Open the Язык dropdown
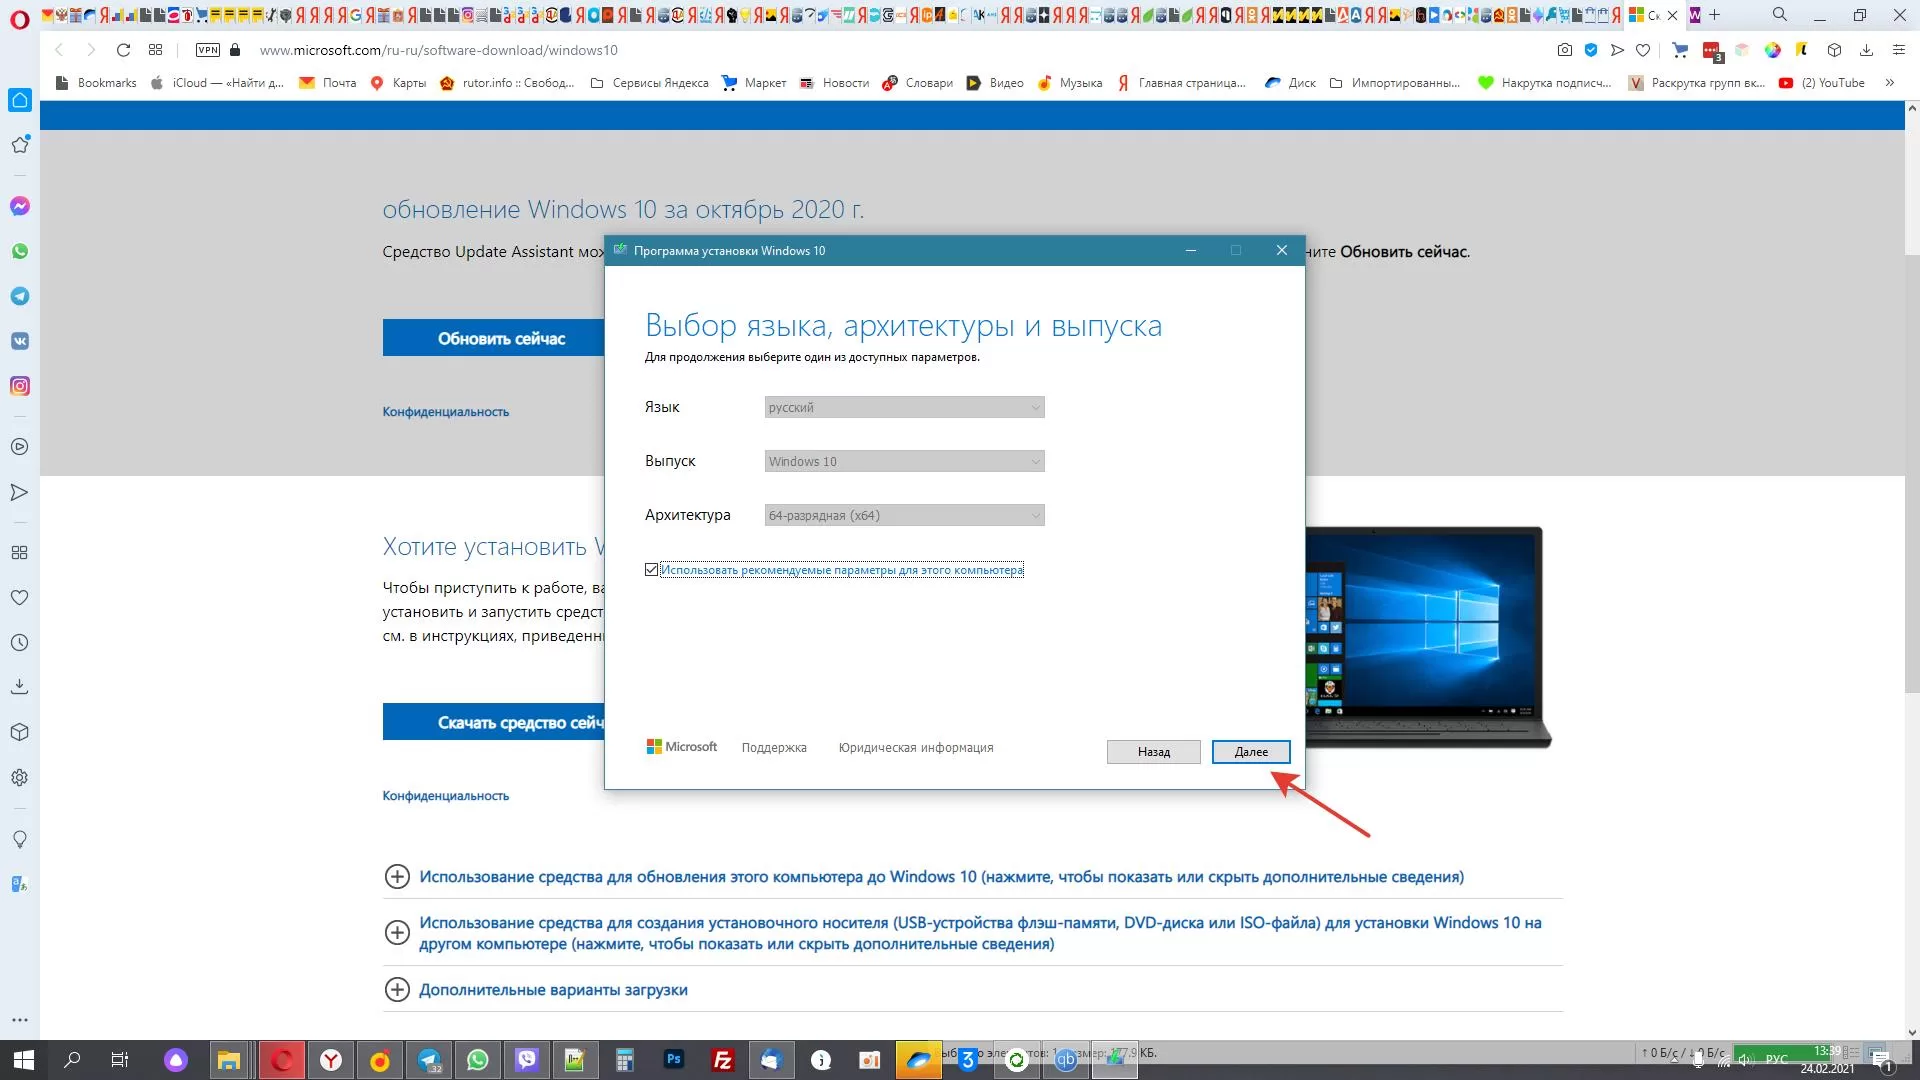The width and height of the screenshot is (1920, 1080). 904,407
